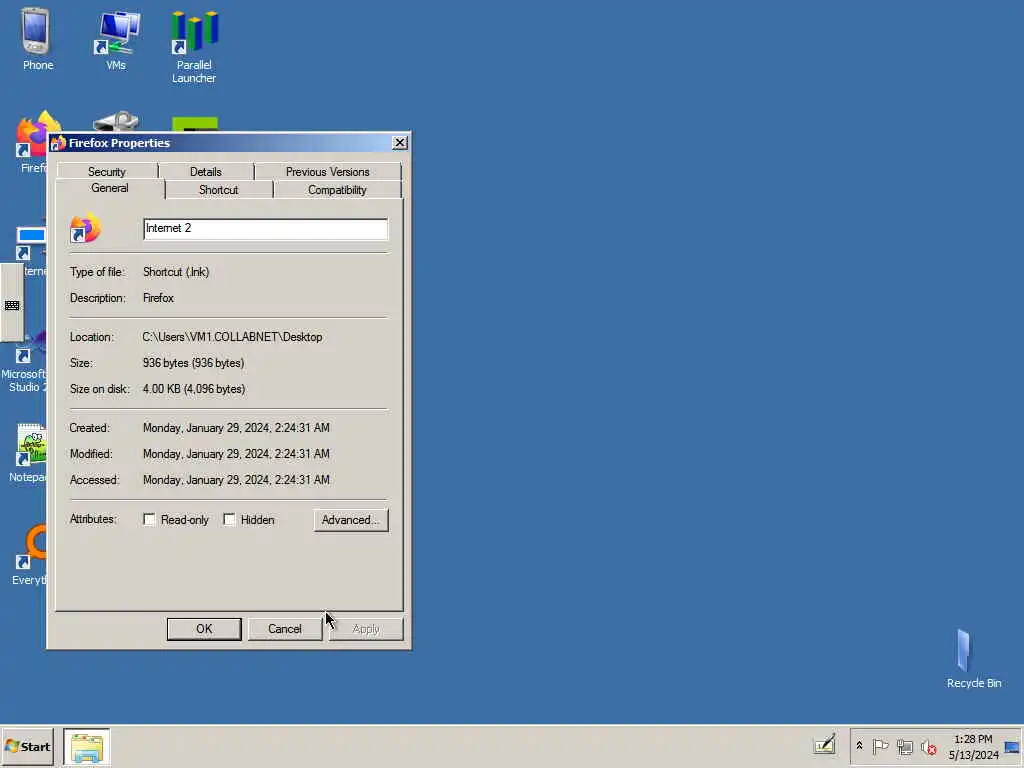Click the Accessed date value

[236, 480]
